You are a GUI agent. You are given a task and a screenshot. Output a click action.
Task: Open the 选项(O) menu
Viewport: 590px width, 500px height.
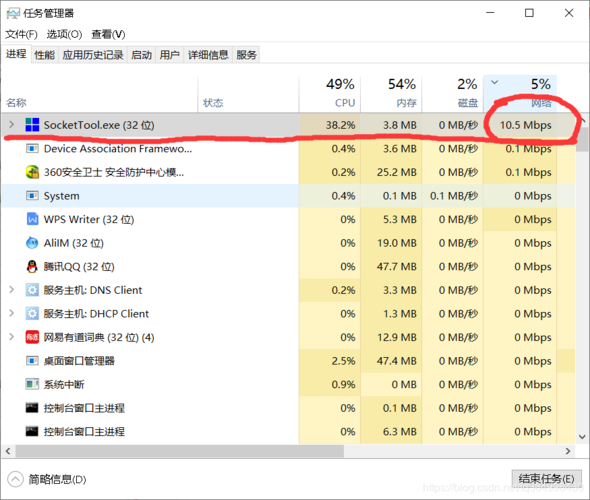[64, 34]
